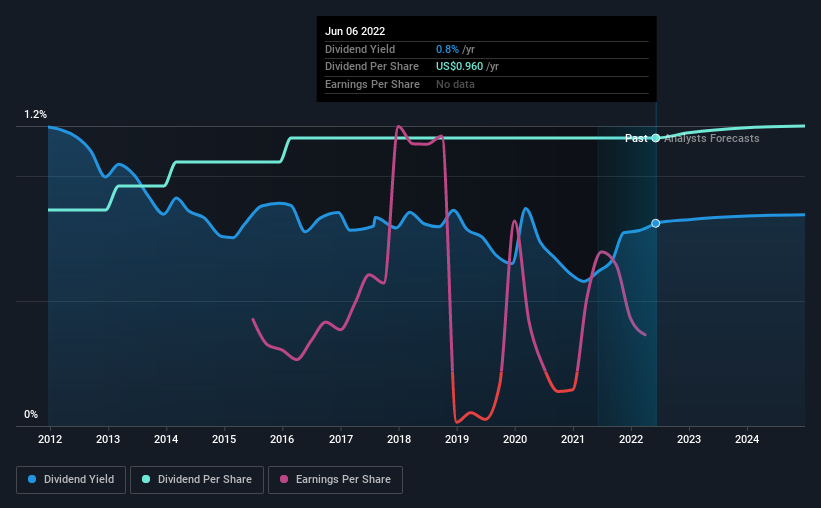Screen dimensions: 821x508
Task: Toggle the Dividend Yield legend button
Action: pos(71,480)
